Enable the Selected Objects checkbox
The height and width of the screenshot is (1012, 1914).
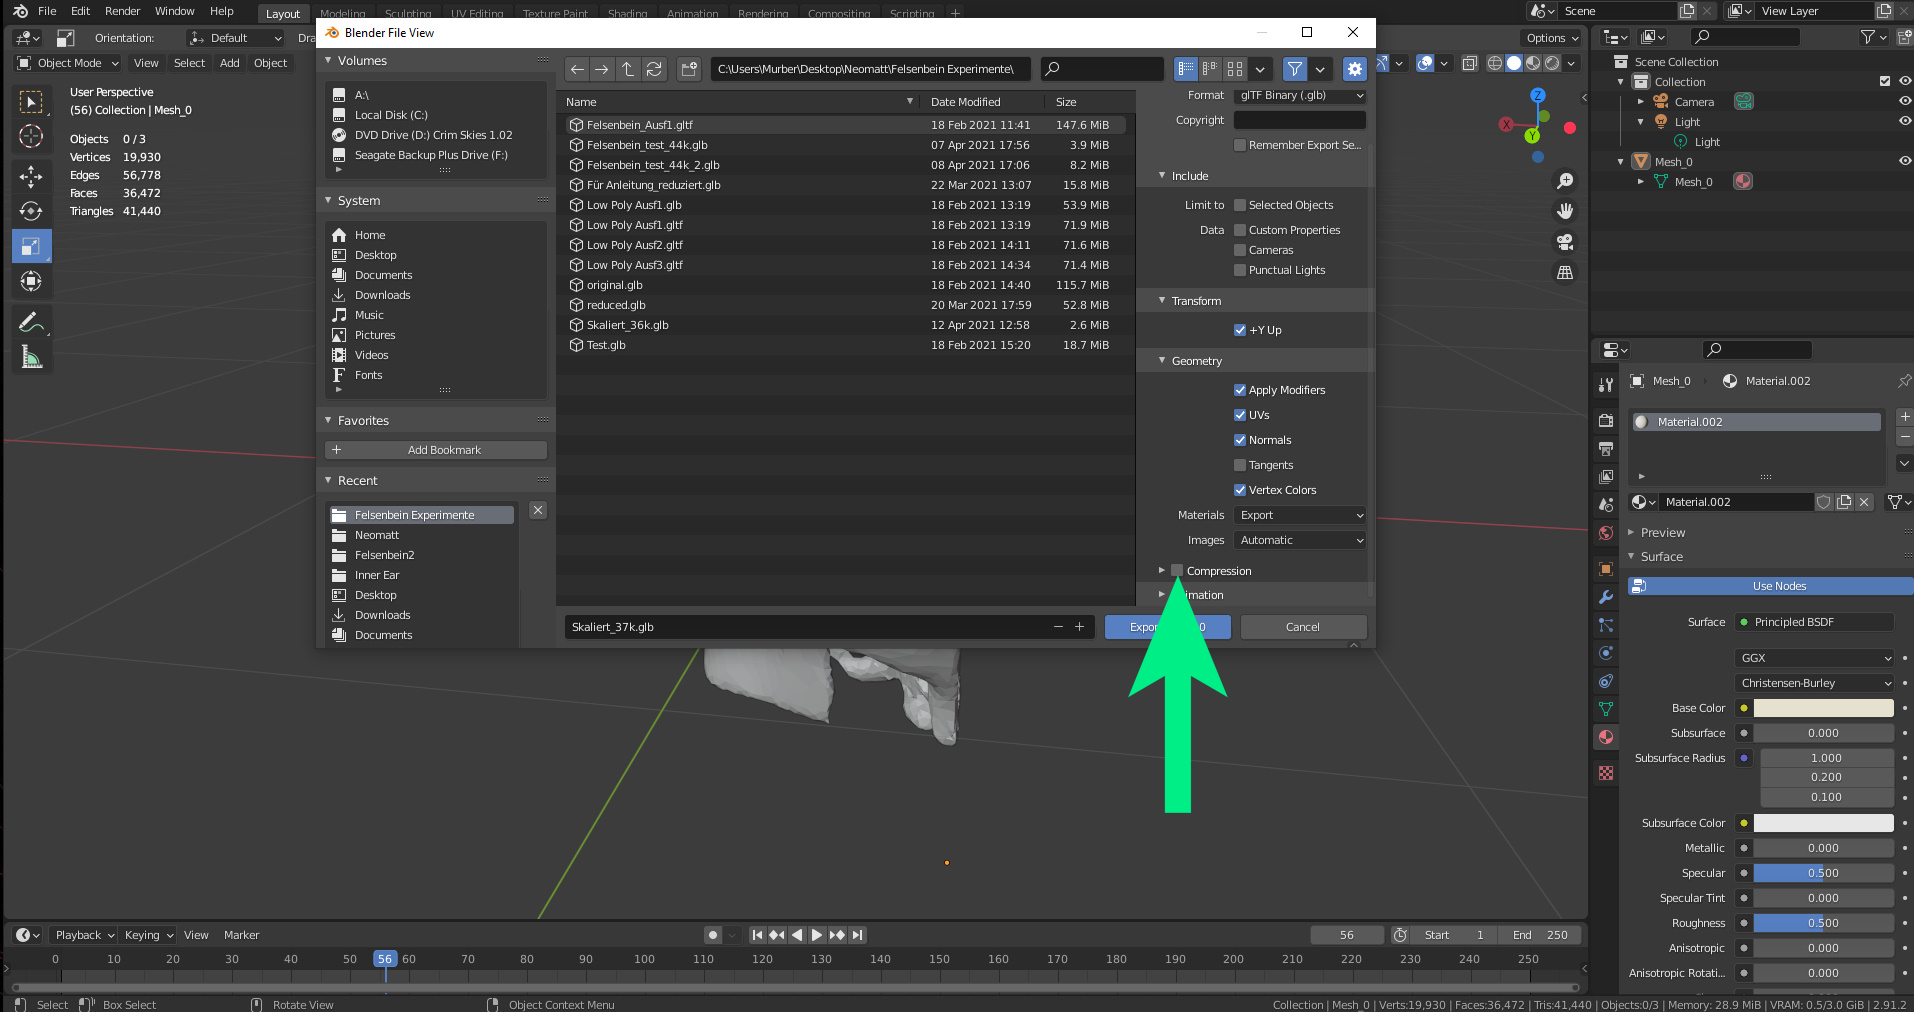1240,205
